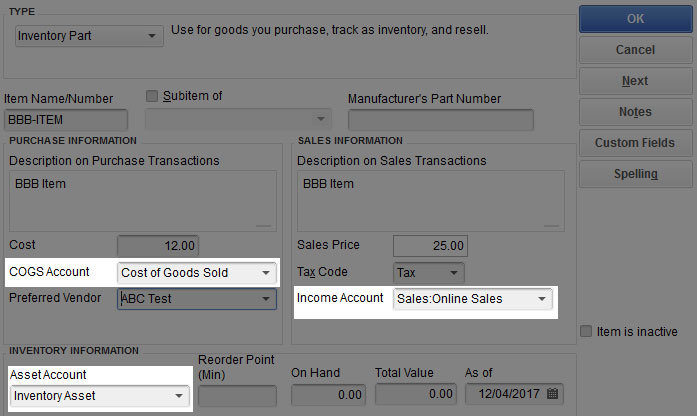Screen dimensions: 697x416
Task: Open the As of date calendar icon
Action: coord(552,393)
